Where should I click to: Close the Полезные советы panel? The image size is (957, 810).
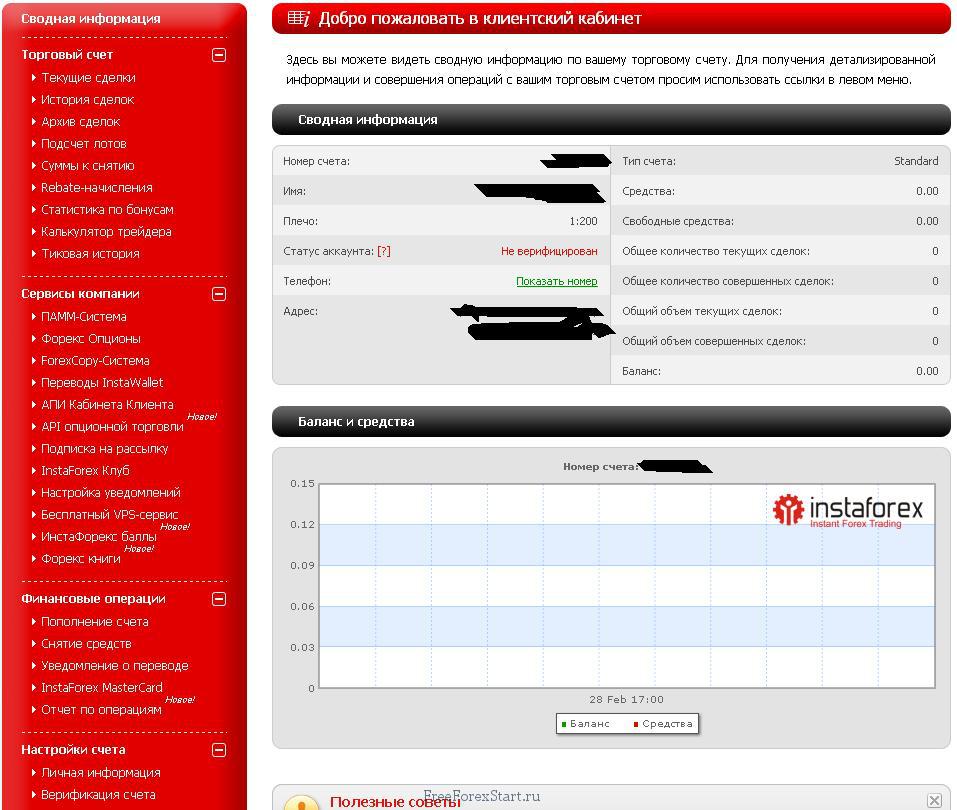(x=934, y=800)
